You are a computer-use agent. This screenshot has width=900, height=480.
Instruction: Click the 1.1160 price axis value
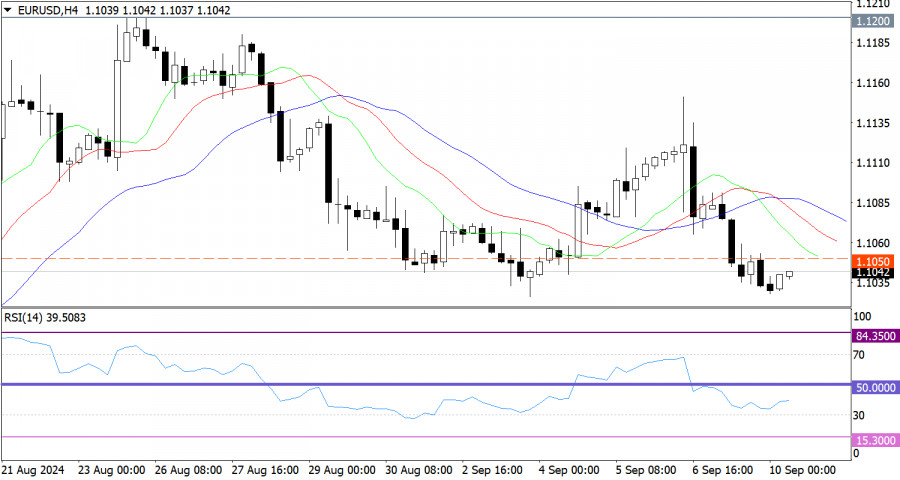874,83
